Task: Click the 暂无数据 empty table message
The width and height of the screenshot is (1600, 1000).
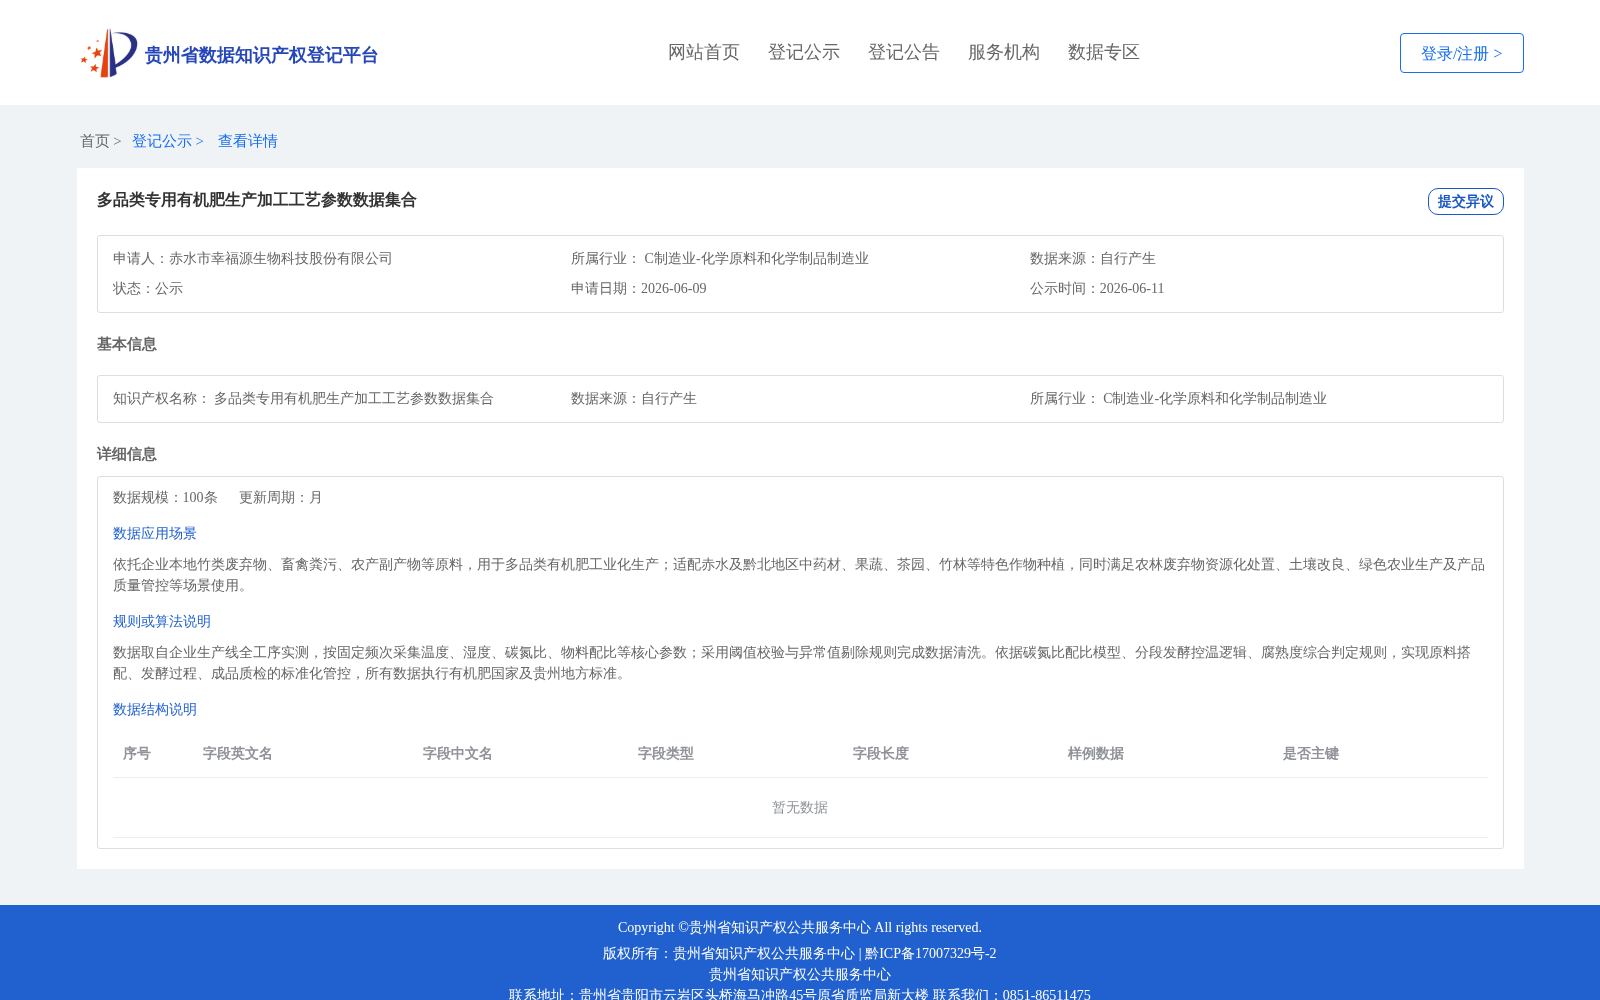Action: click(800, 807)
